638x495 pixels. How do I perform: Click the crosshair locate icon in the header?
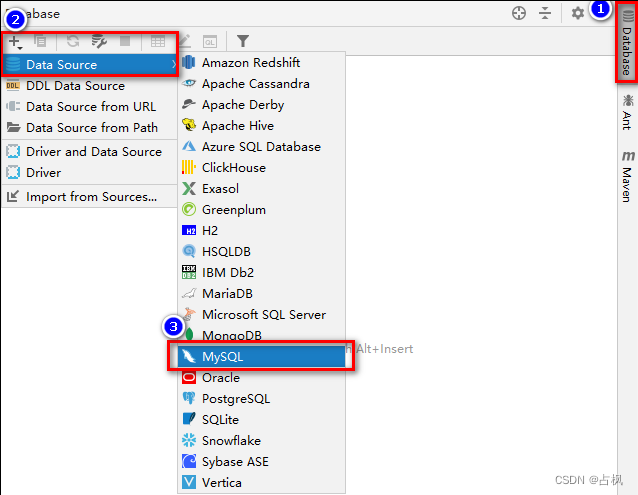coord(519,13)
